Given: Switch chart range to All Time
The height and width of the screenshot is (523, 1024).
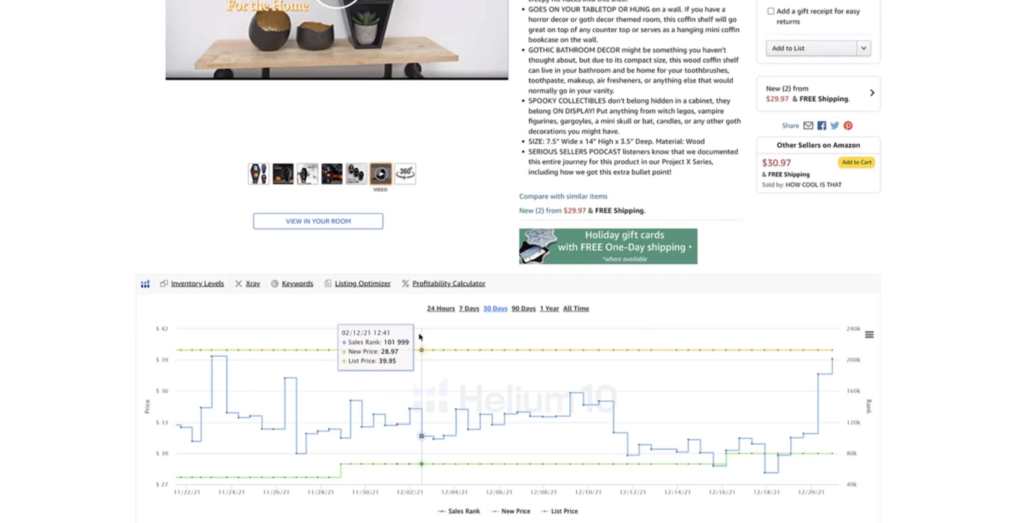Looking at the screenshot, I should (x=576, y=309).
